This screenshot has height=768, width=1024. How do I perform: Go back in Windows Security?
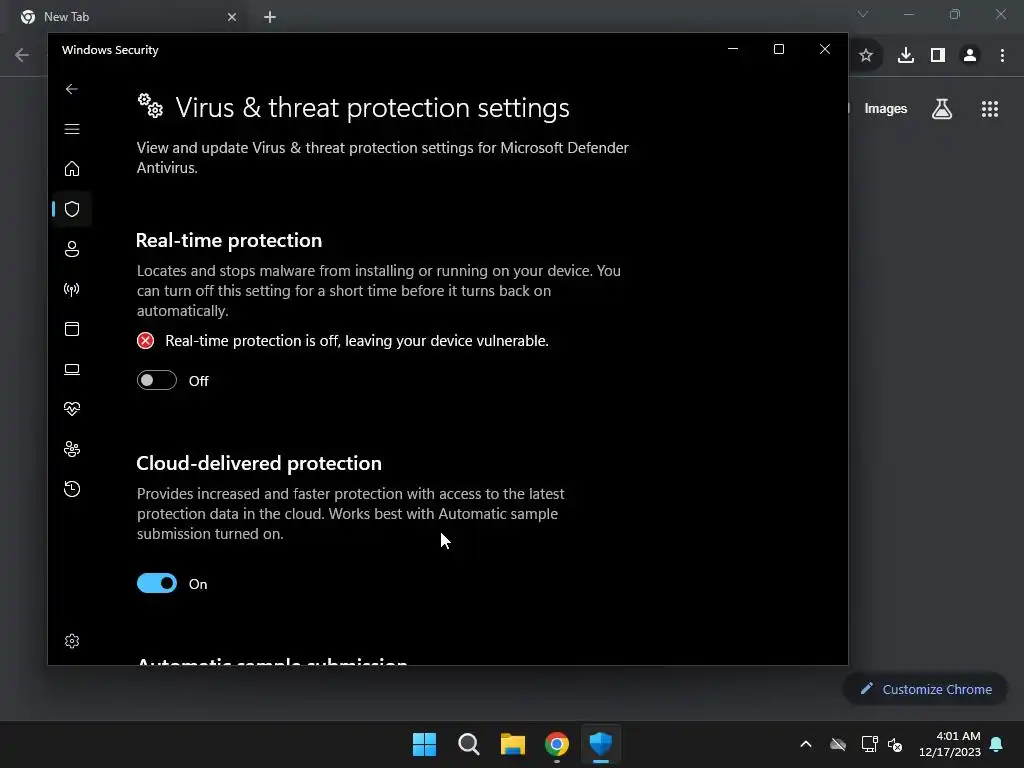click(x=72, y=89)
